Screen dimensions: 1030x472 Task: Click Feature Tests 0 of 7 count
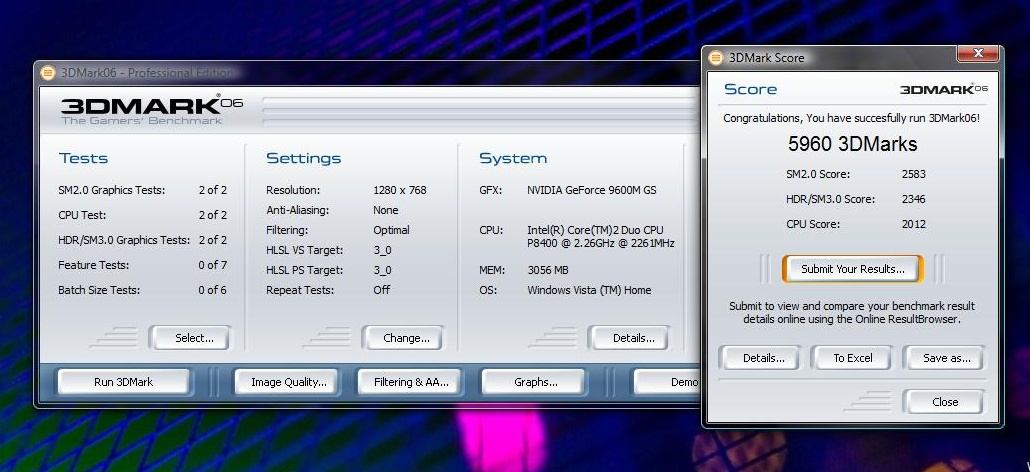point(213,265)
